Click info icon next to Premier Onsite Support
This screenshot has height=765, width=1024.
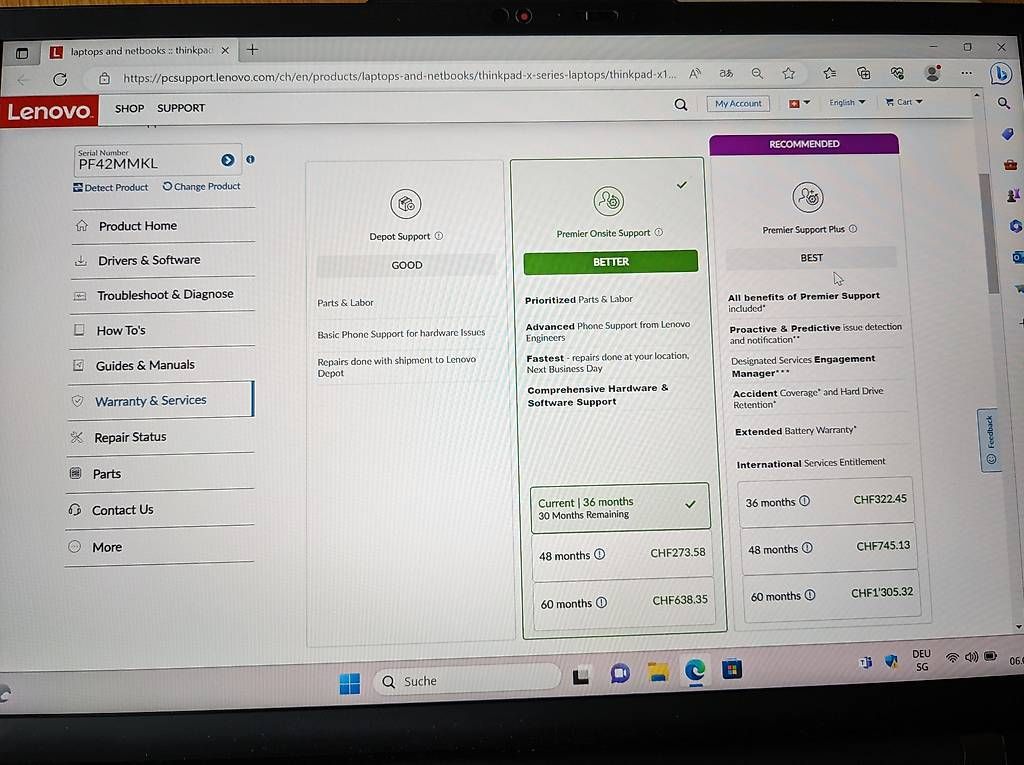(658, 233)
